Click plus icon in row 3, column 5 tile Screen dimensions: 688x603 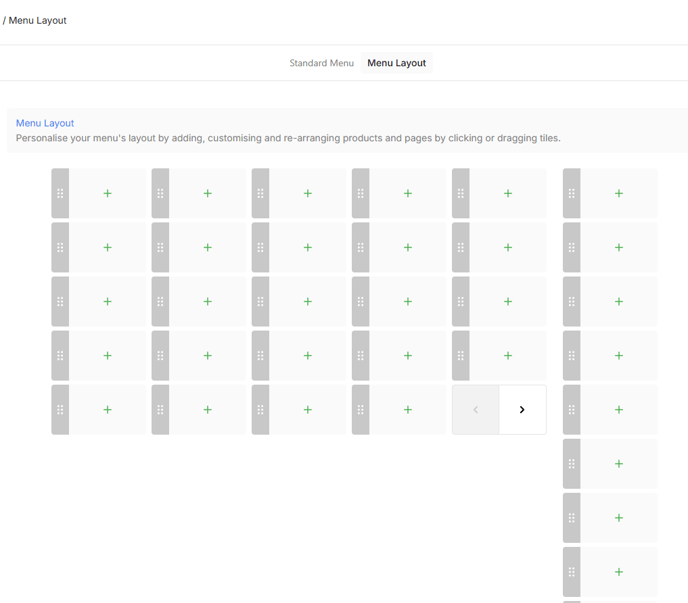507,301
